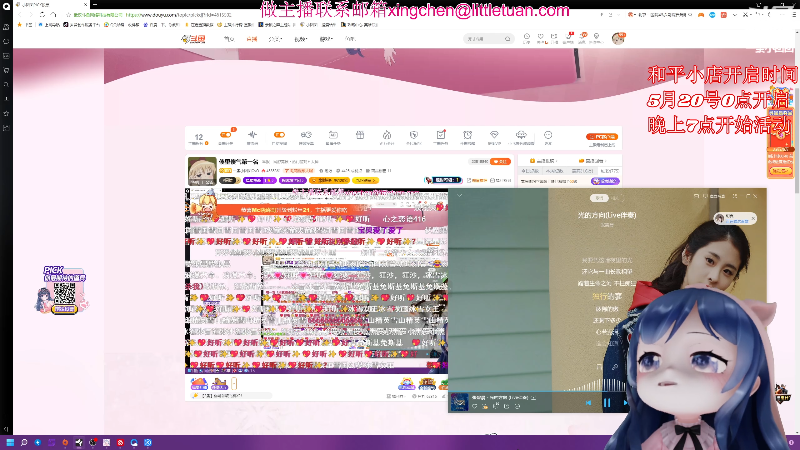Like the song with the heart icon
The width and height of the screenshot is (800, 450).
click(x=474, y=407)
